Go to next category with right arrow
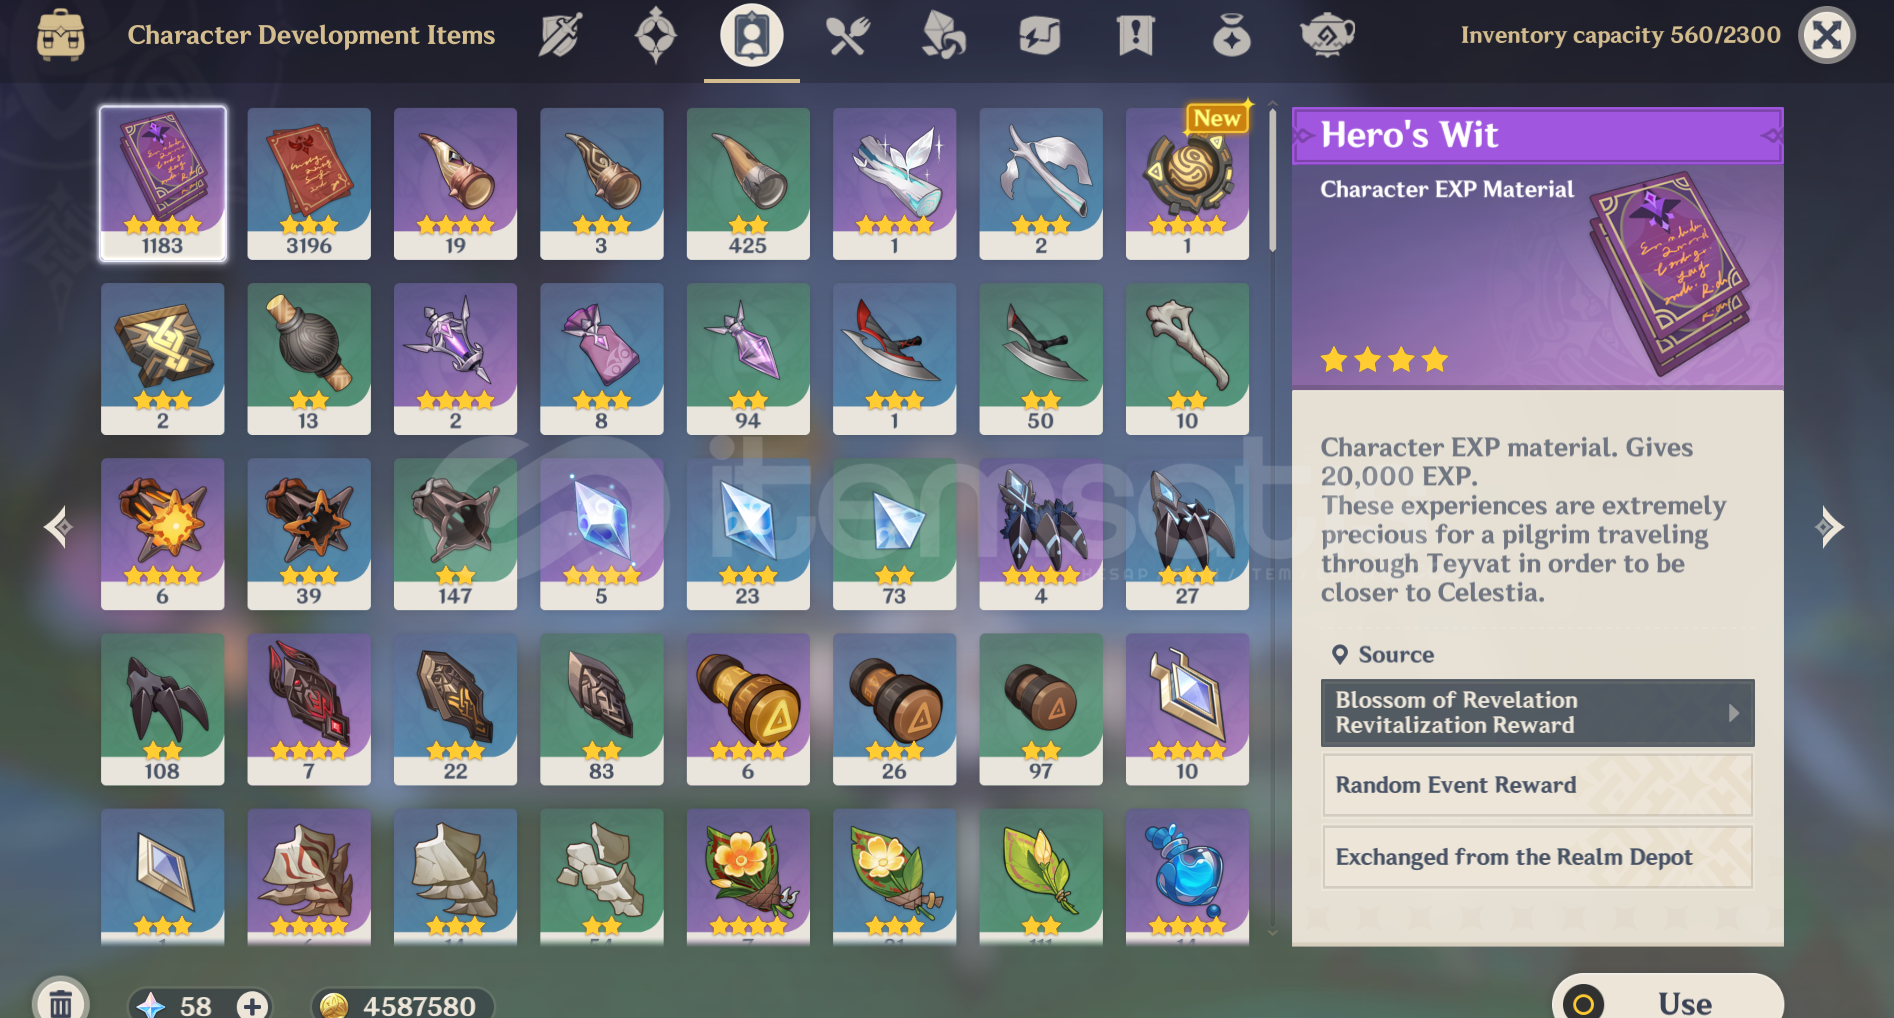Screen dimensions: 1894x1018 (x=1829, y=527)
